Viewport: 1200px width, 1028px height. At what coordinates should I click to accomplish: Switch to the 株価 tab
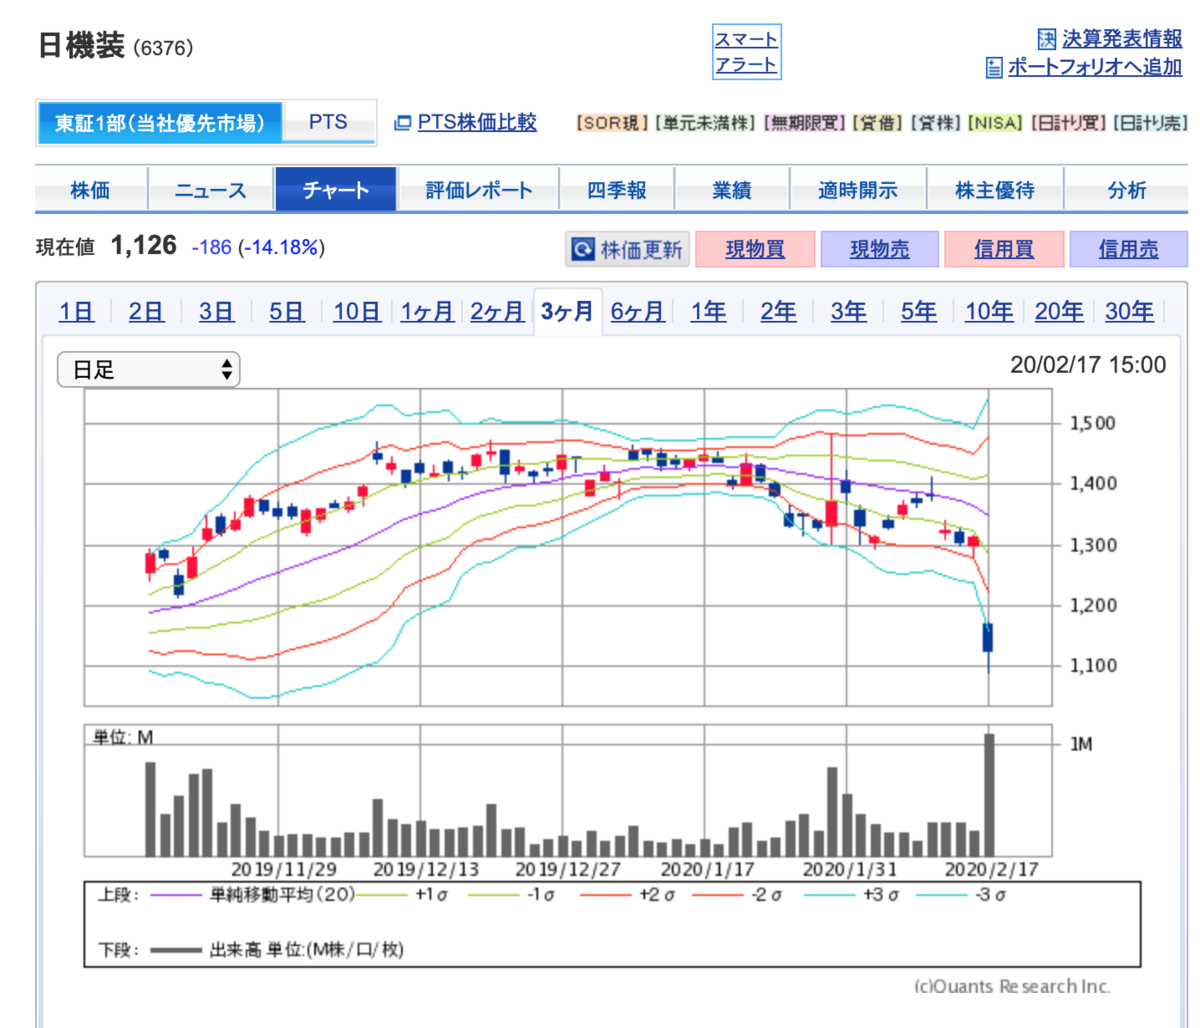91,190
